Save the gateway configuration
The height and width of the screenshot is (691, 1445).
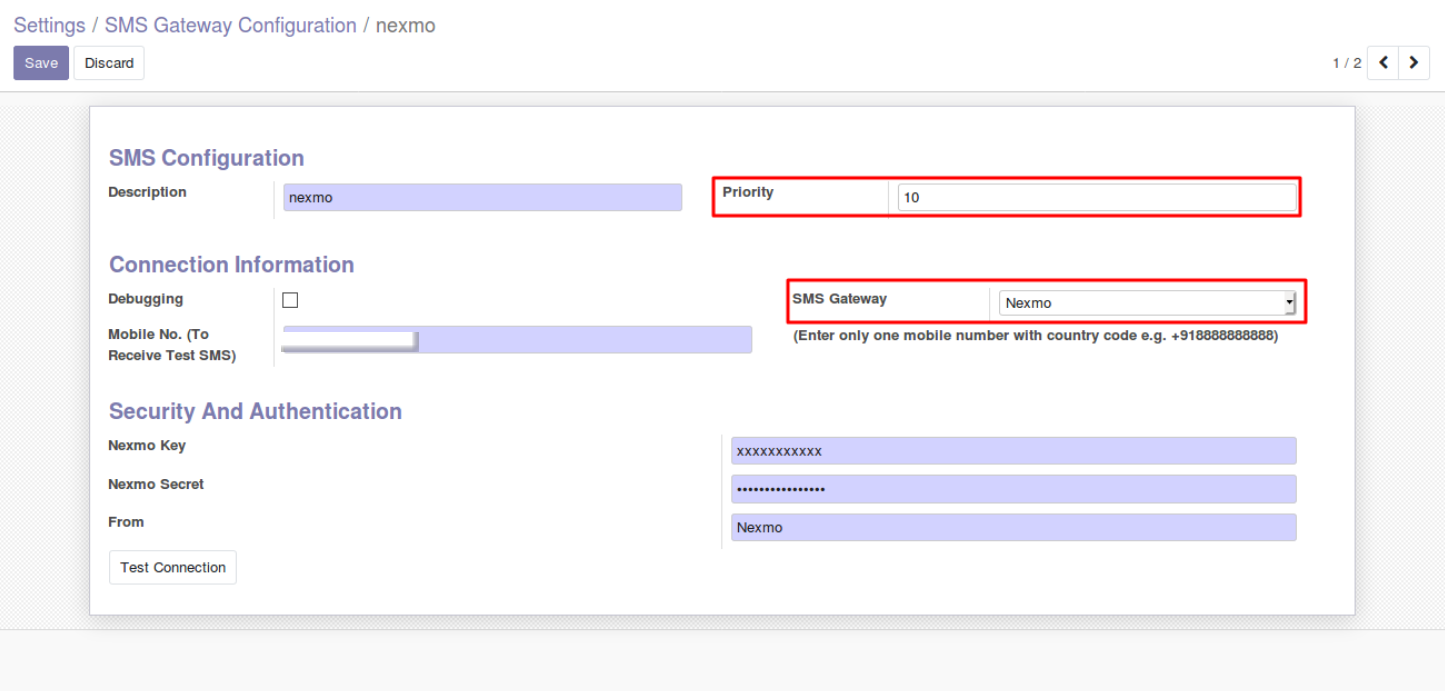pos(41,63)
